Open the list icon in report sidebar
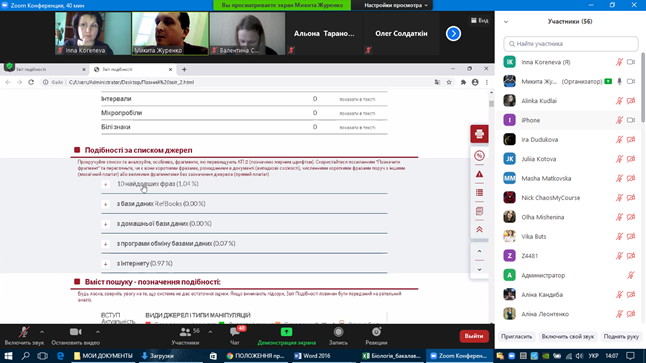This screenshot has width=646, height=363. click(479, 193)
